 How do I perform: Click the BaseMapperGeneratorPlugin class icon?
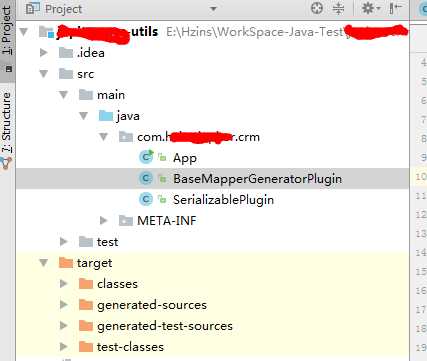146,178
